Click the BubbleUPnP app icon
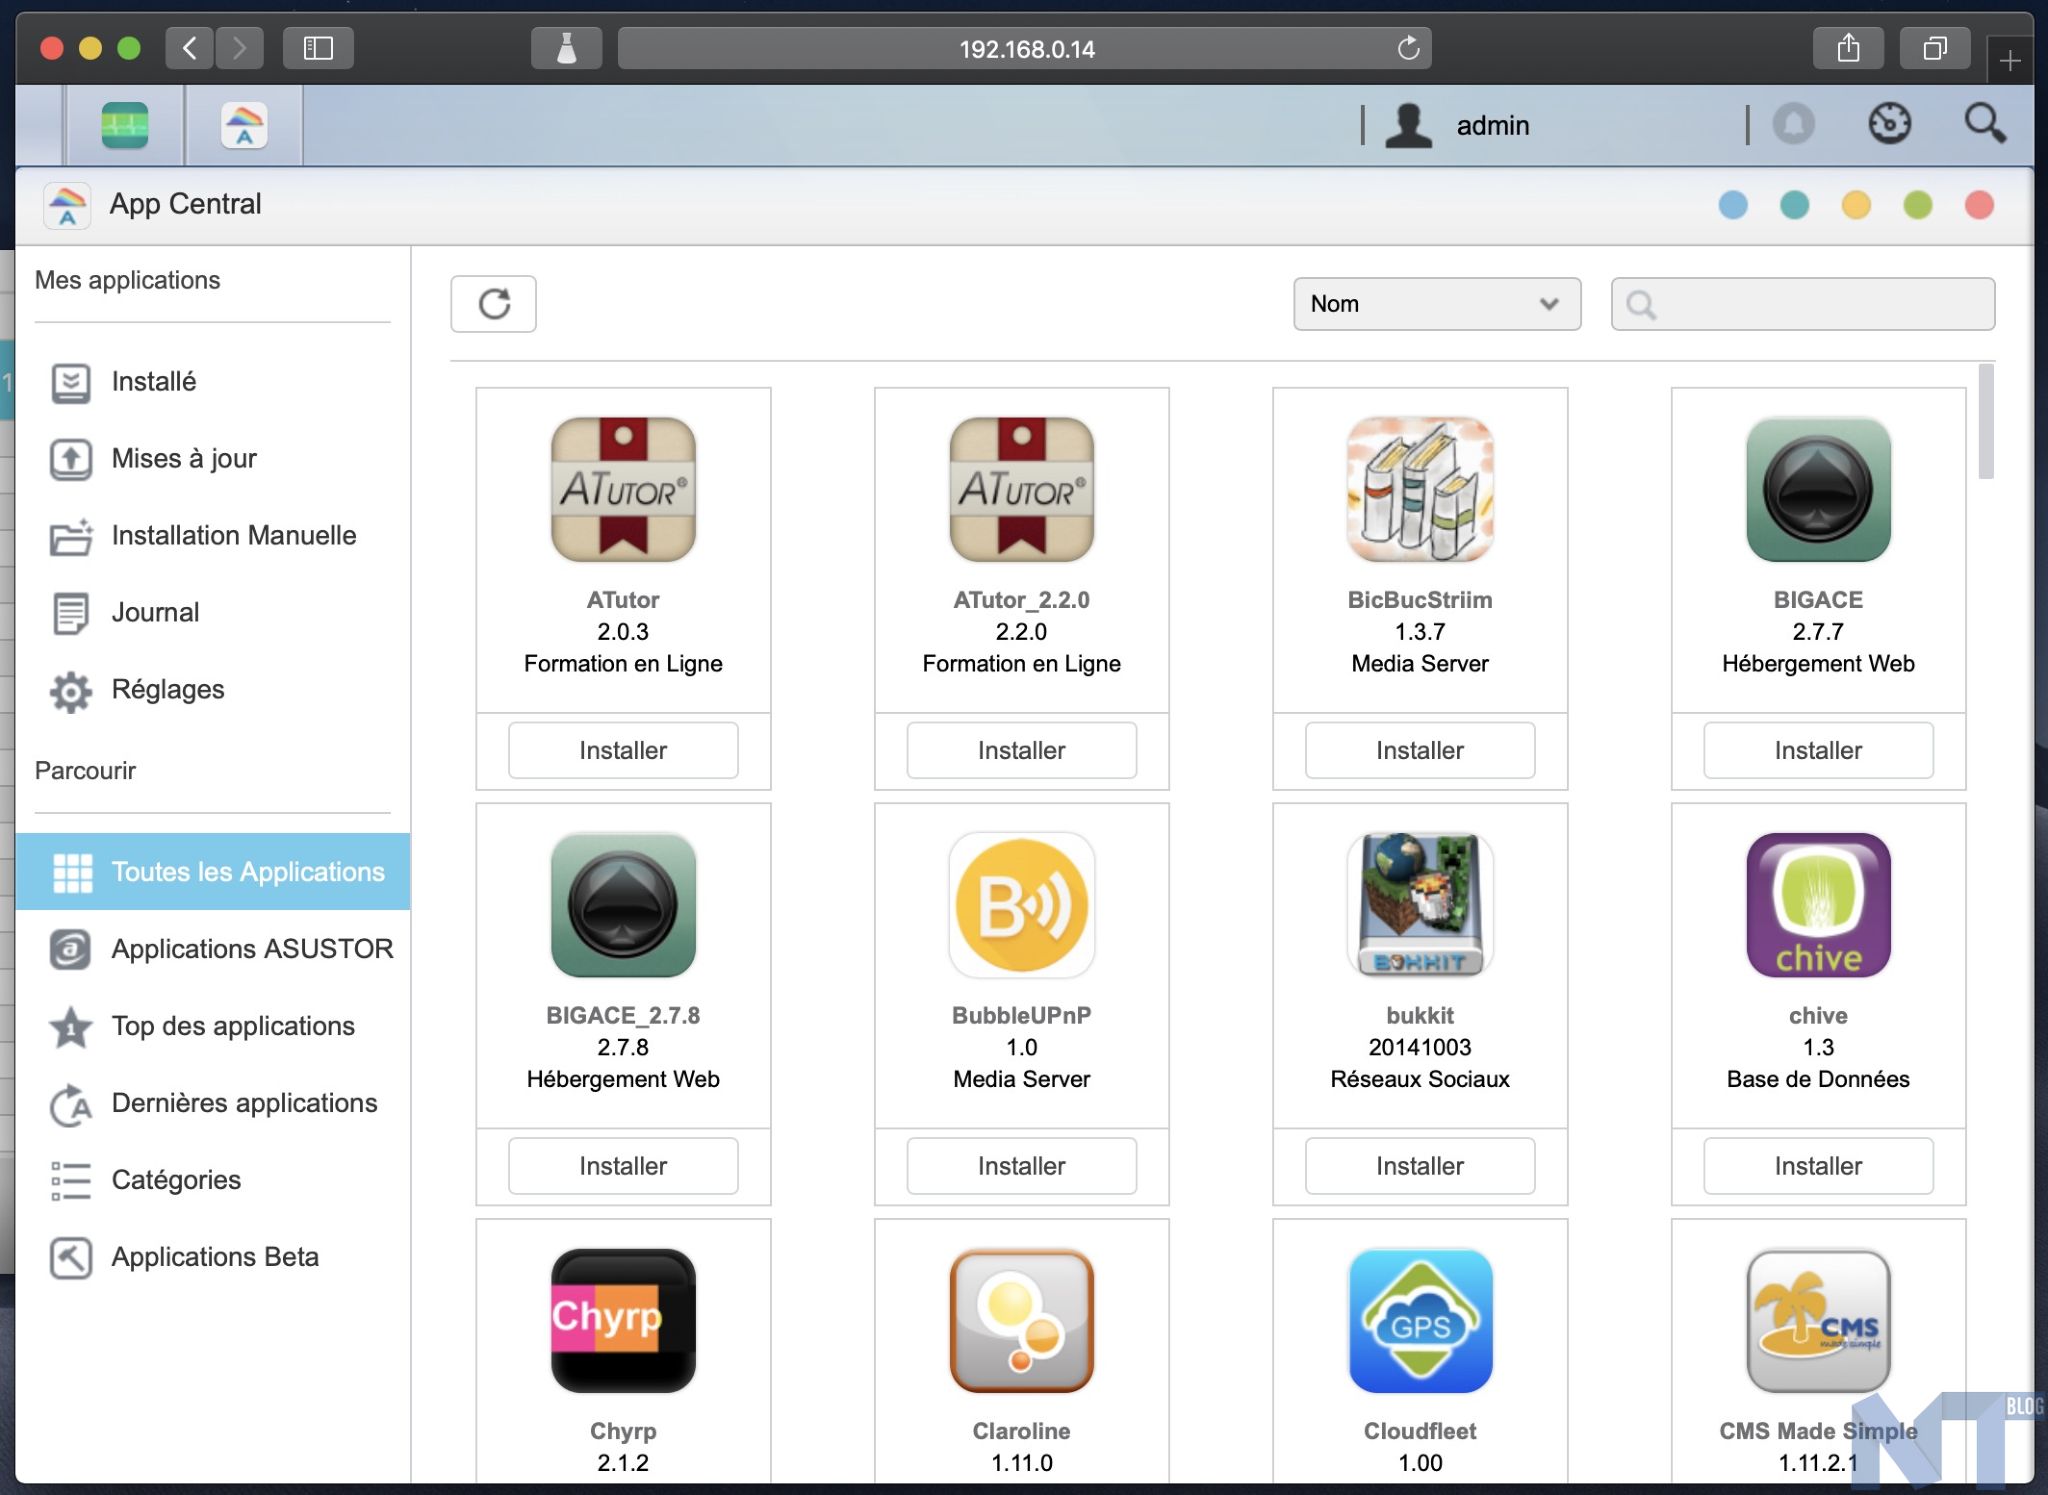 tap(1021, 905)
